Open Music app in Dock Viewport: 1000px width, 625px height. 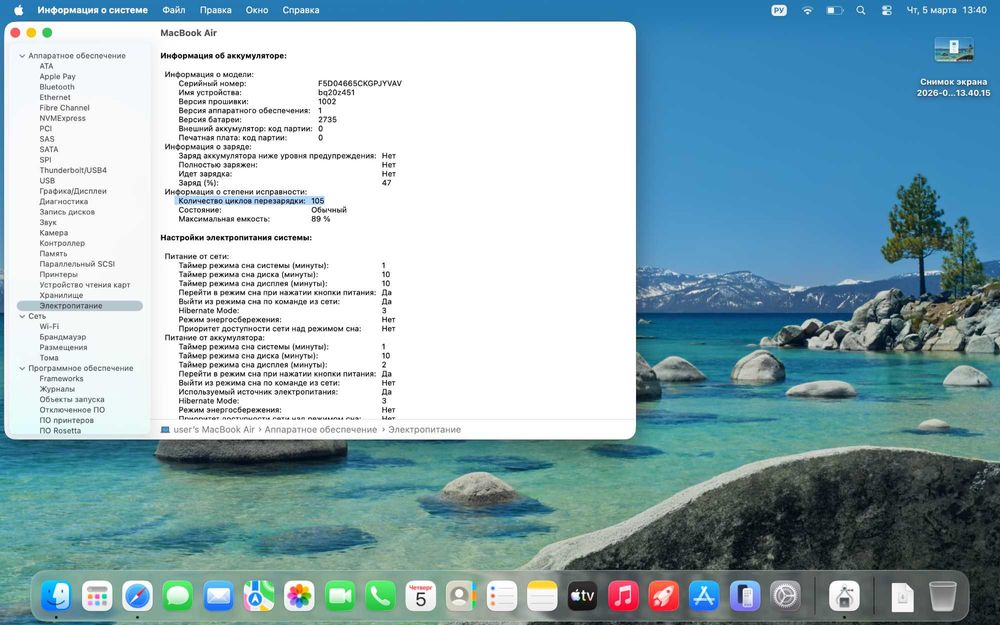623,596
